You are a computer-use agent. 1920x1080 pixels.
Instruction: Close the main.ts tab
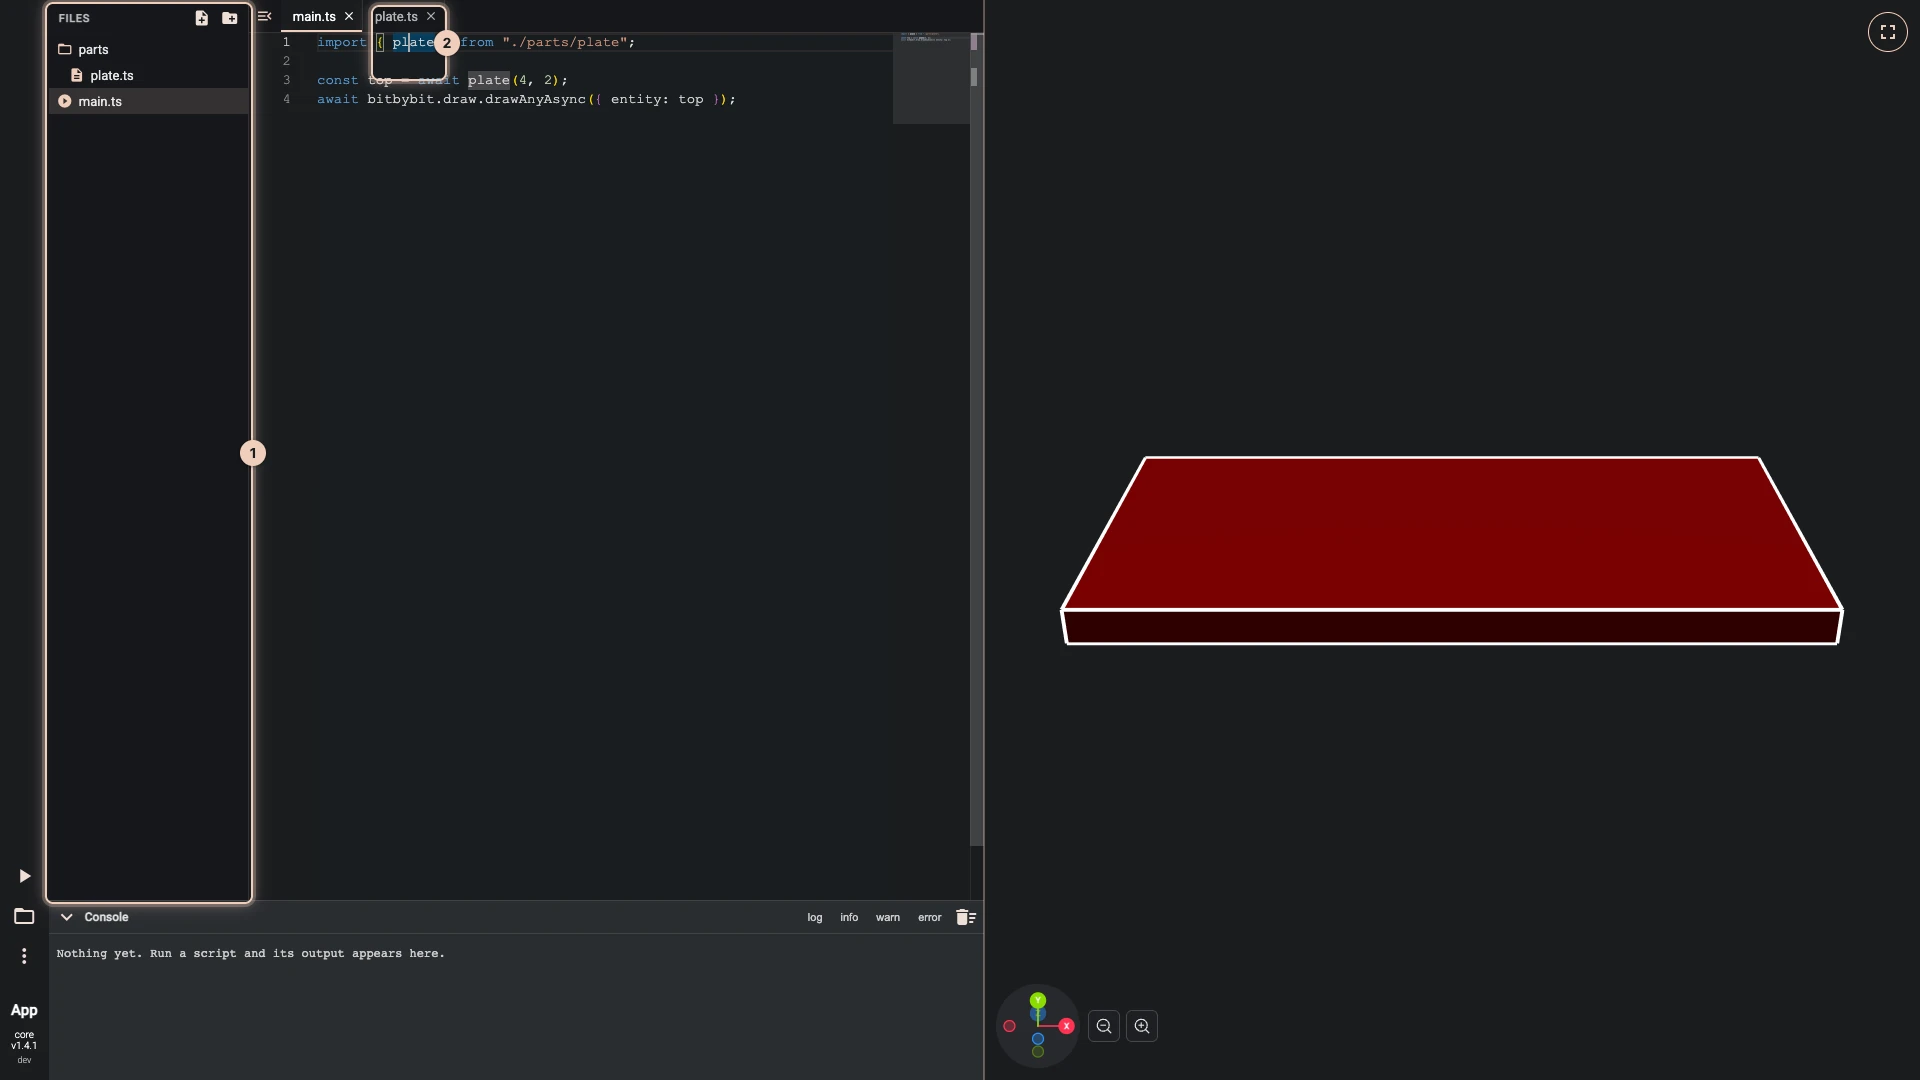click(349, 16)
